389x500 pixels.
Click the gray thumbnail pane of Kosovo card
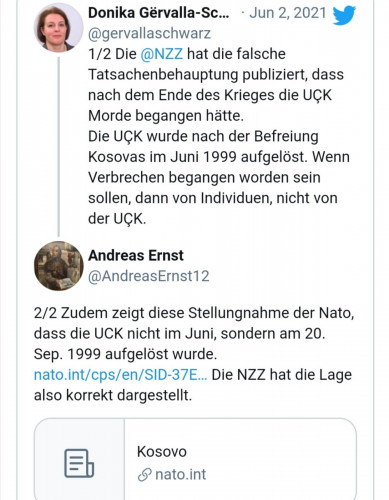pos(79,459)
